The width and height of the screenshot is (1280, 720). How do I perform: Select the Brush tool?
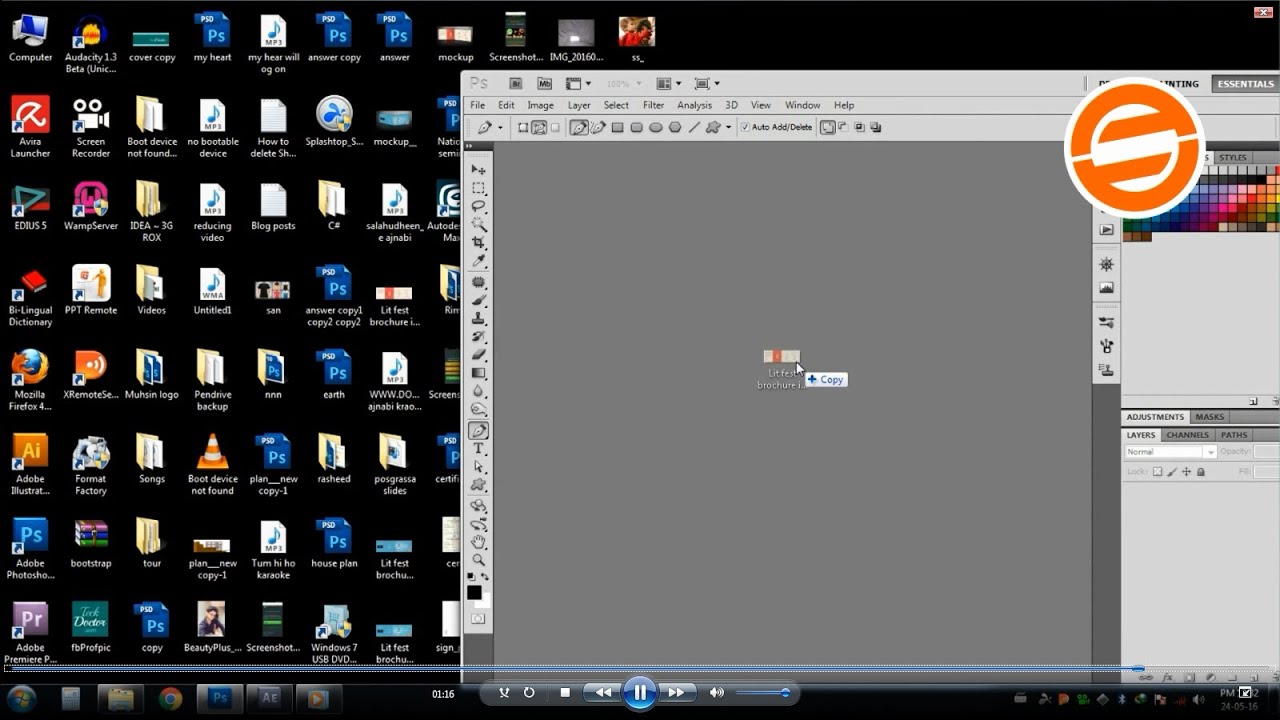[x=478, y=300]
